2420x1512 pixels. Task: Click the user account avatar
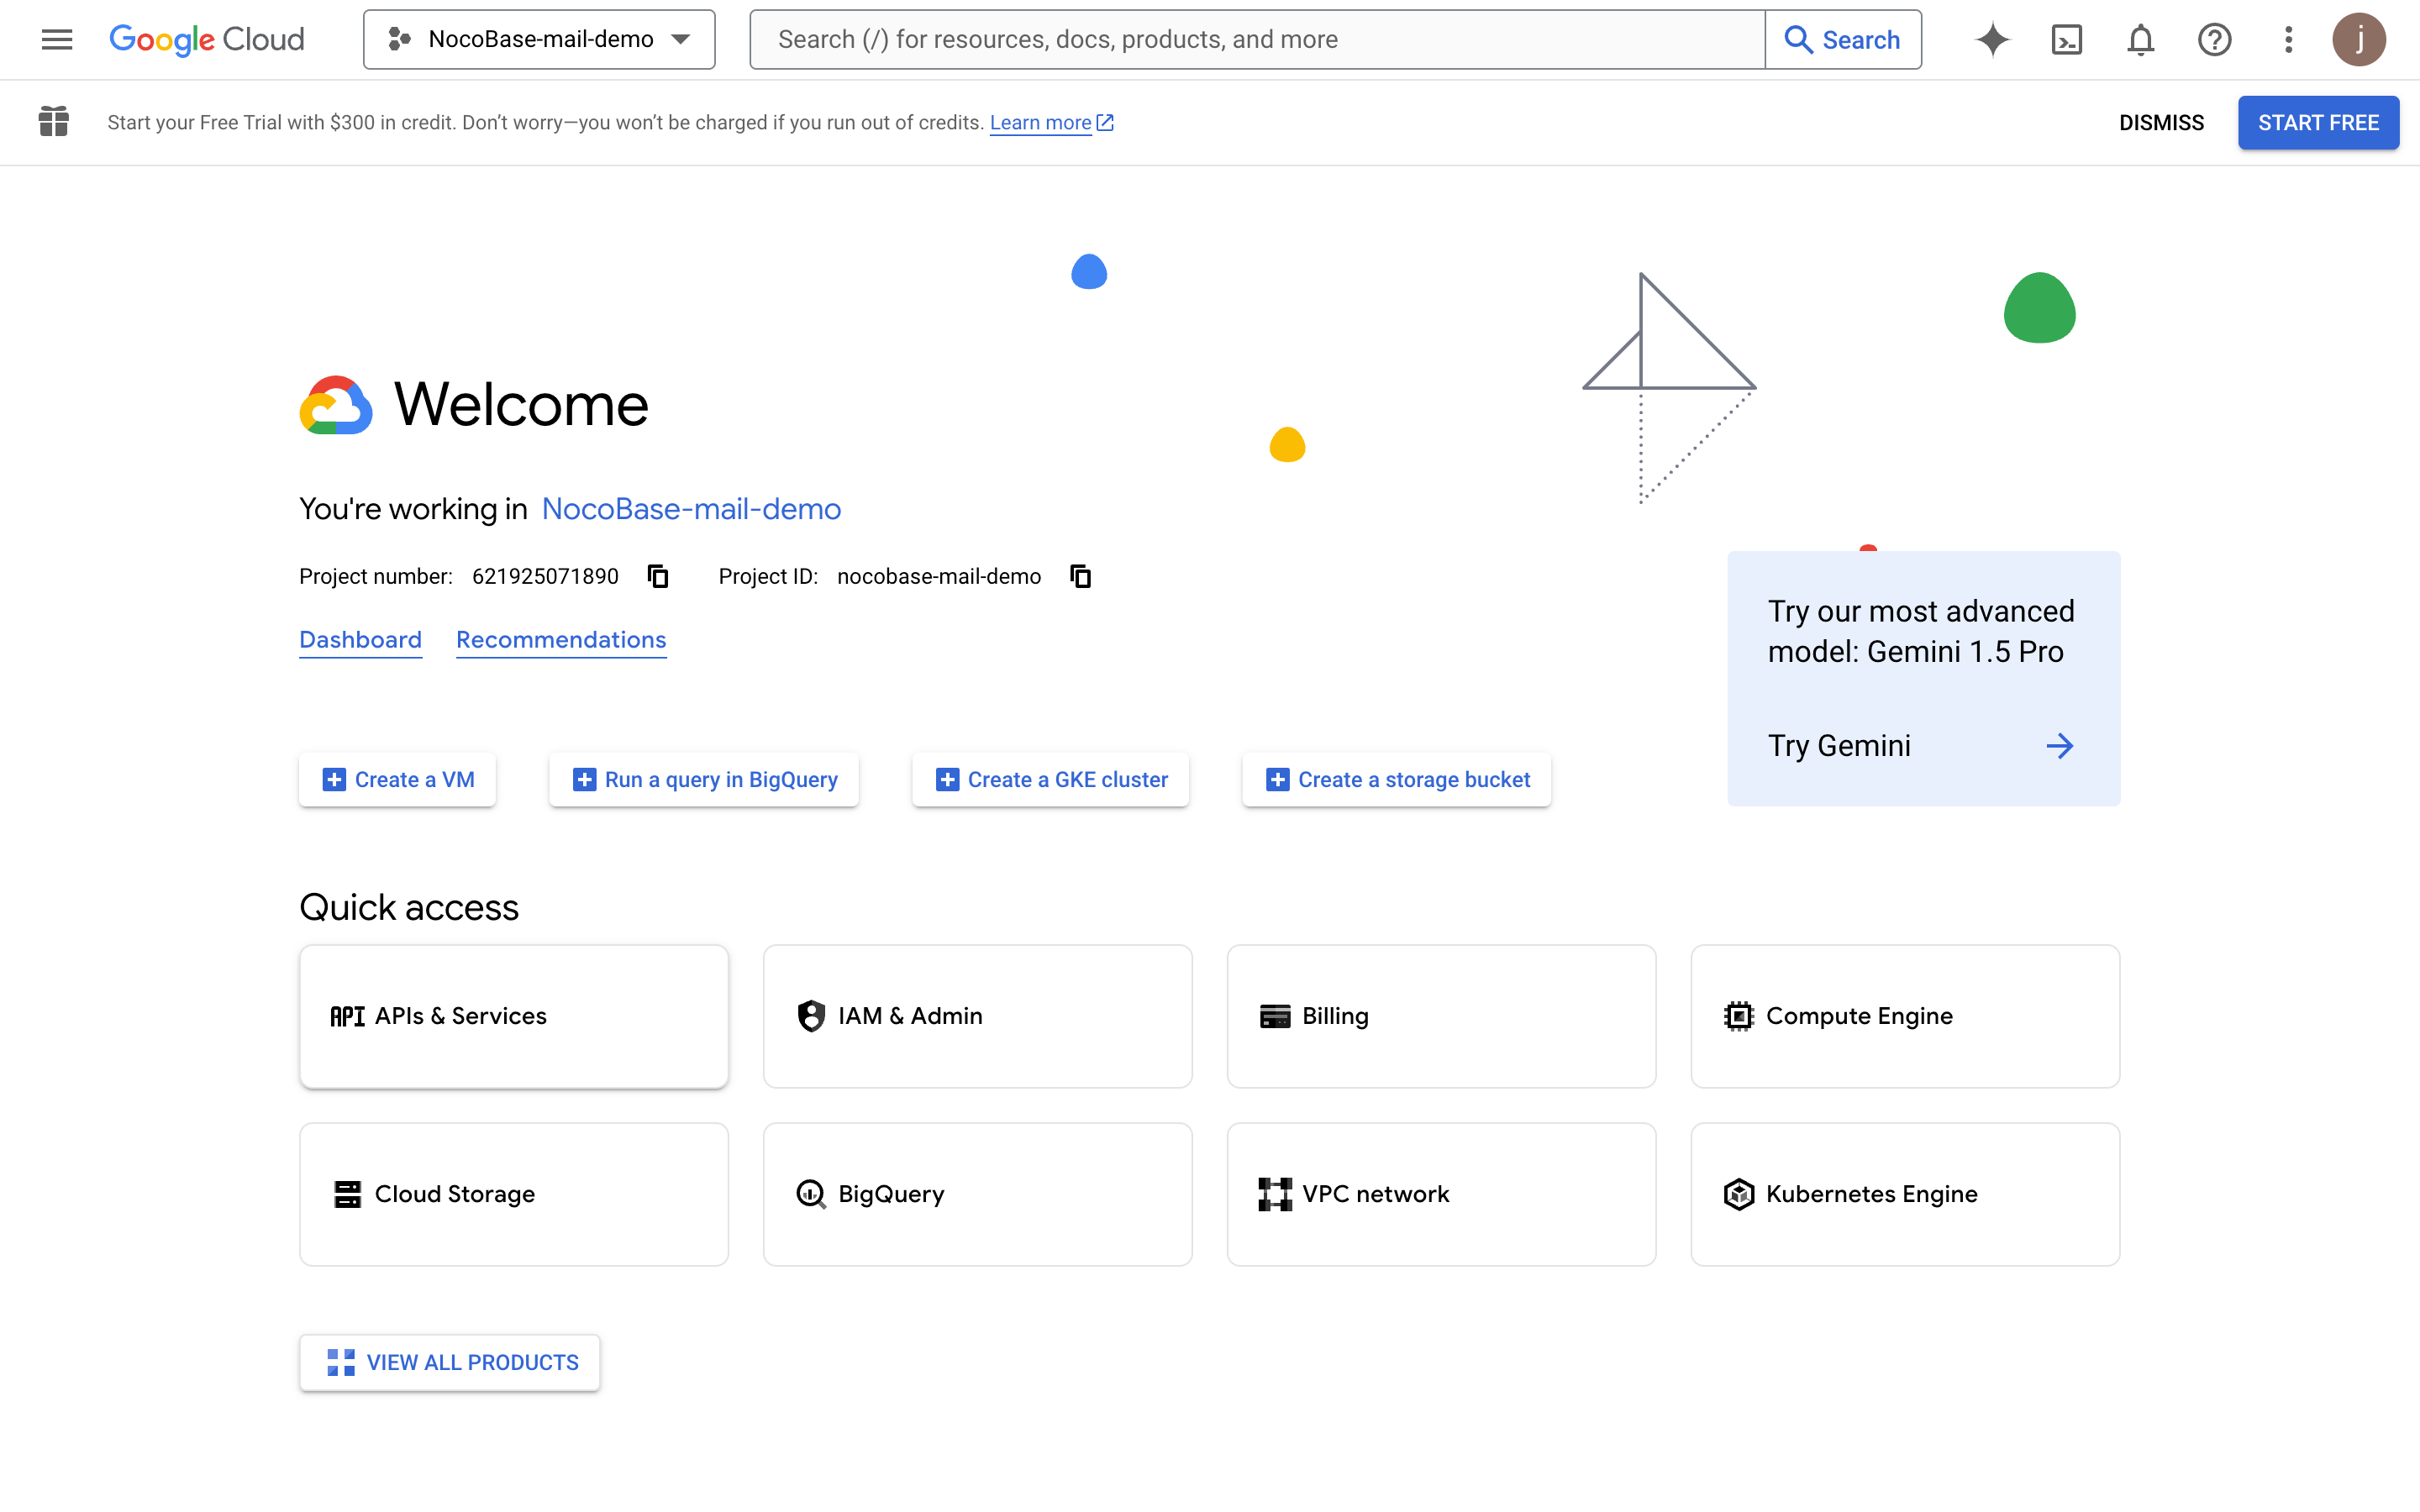click(x=2359, y=39)
